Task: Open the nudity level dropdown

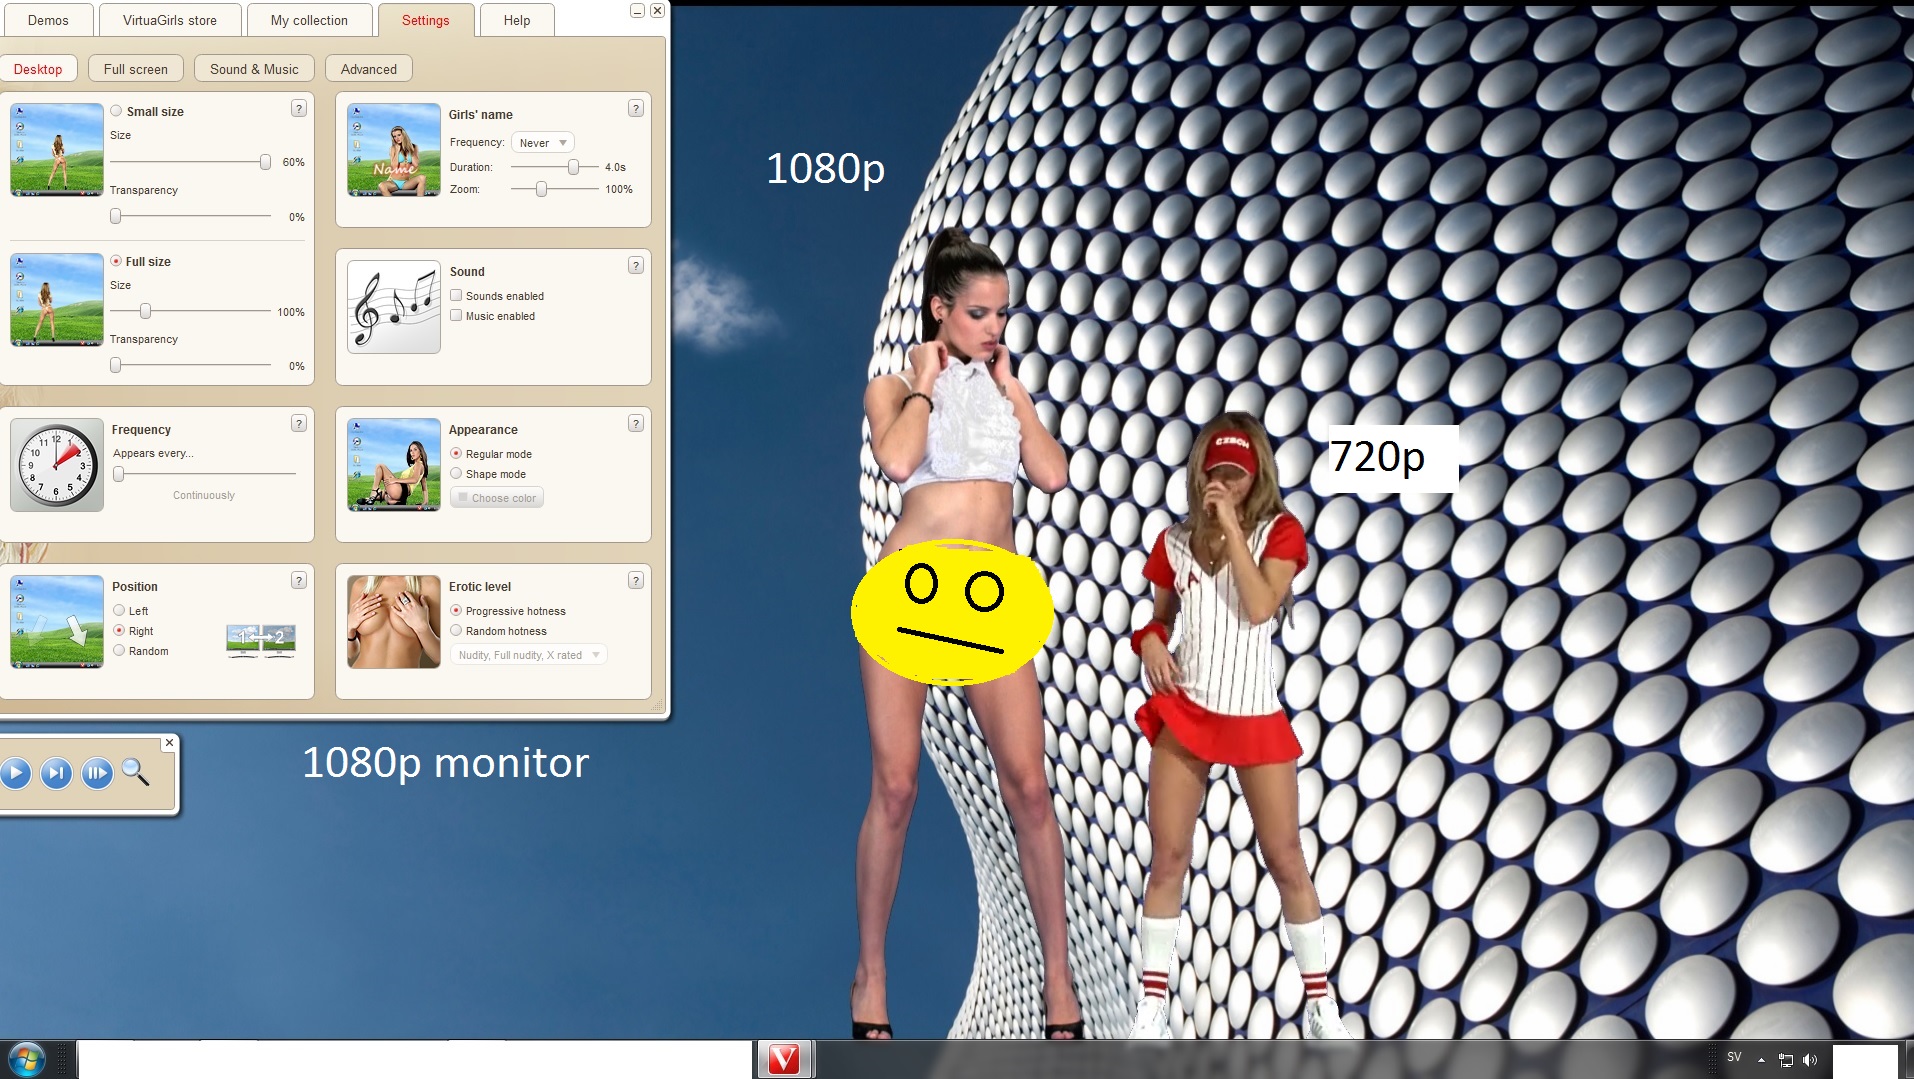Action: click(529, 655)
